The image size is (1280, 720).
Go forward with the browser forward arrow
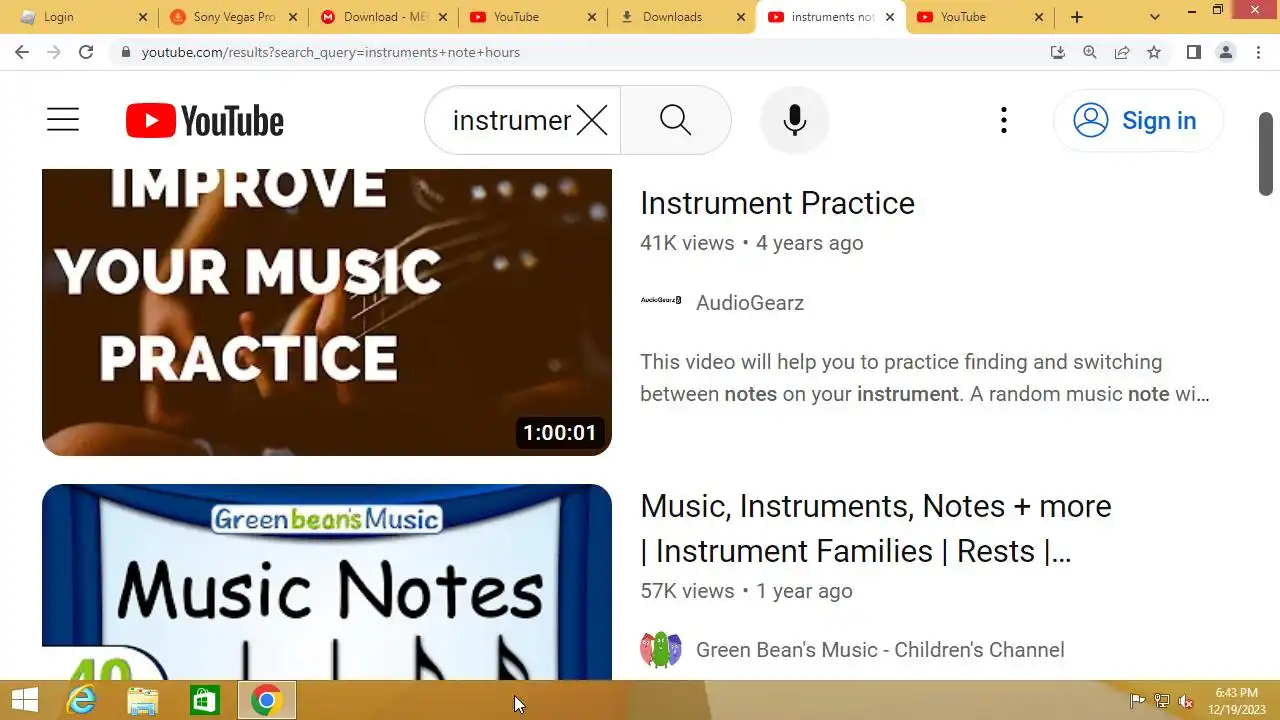click(54, 52)
